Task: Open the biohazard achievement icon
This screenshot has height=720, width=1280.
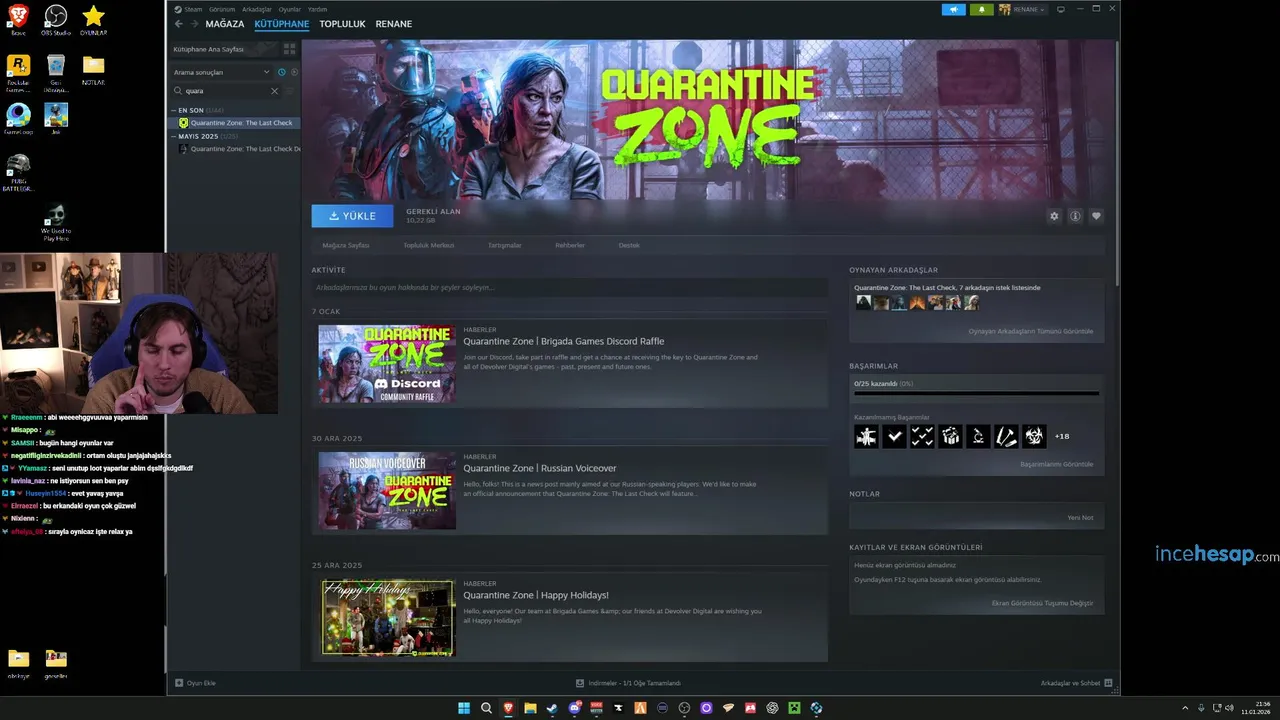Action: pos(1034,436)
